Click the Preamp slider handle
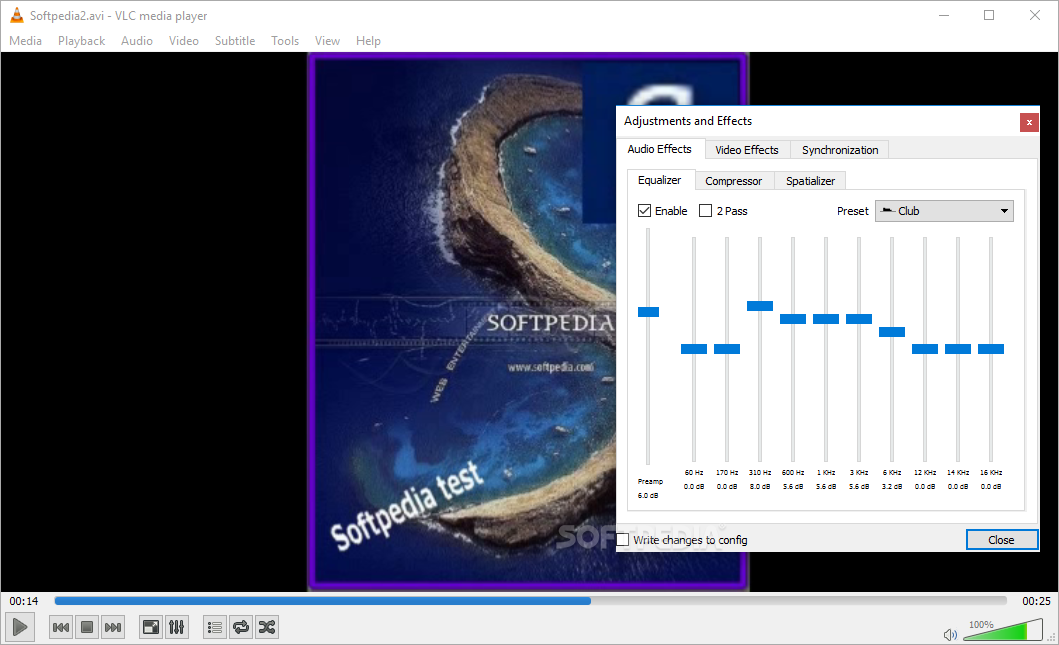The image size is (1059, 645). [x=648, y=312]
